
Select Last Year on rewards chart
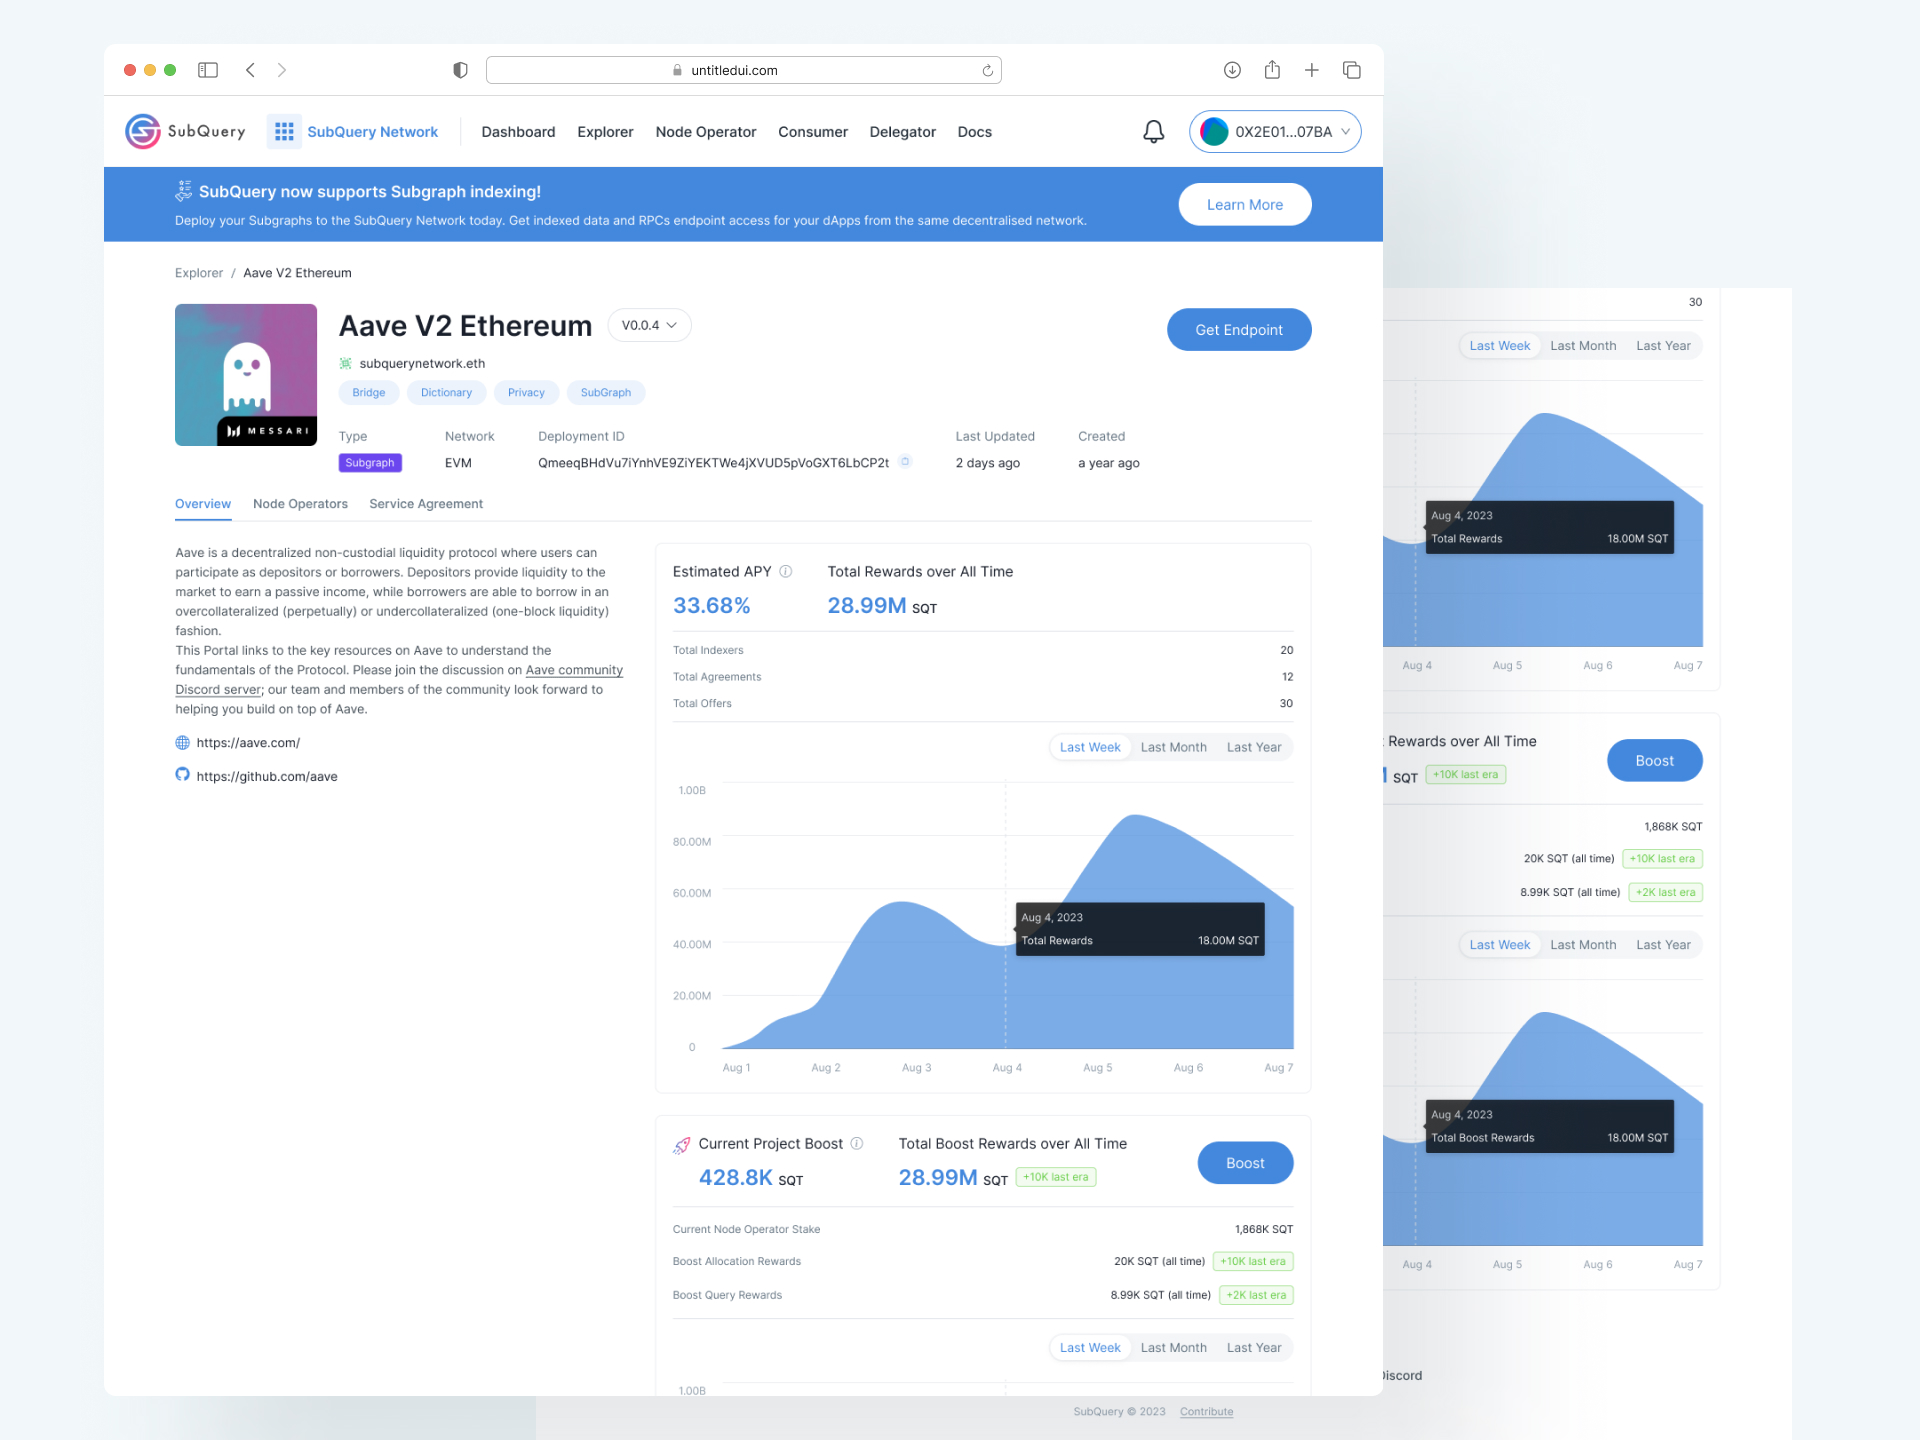(x=1253, y=747)
